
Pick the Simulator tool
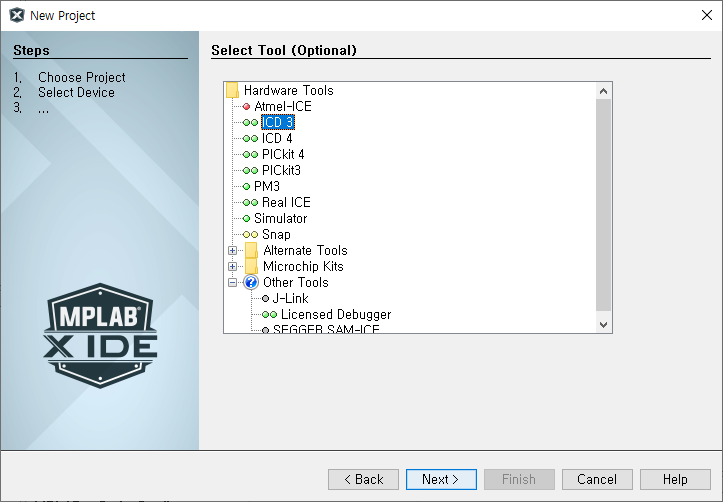280,219
